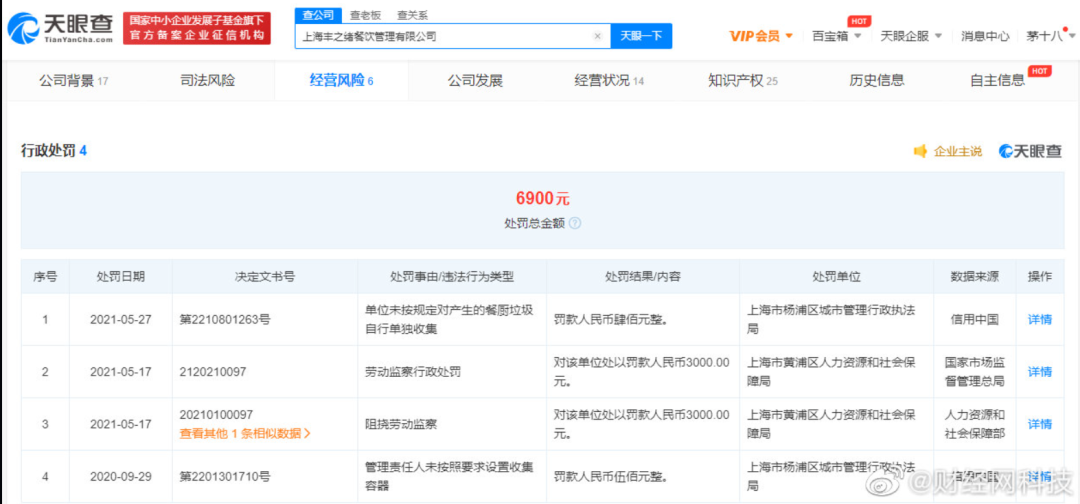The width and height of the screenshot is (1080, 504).
Task: Expand the 天眼企服 dropdown
Action: click(910, 36)
